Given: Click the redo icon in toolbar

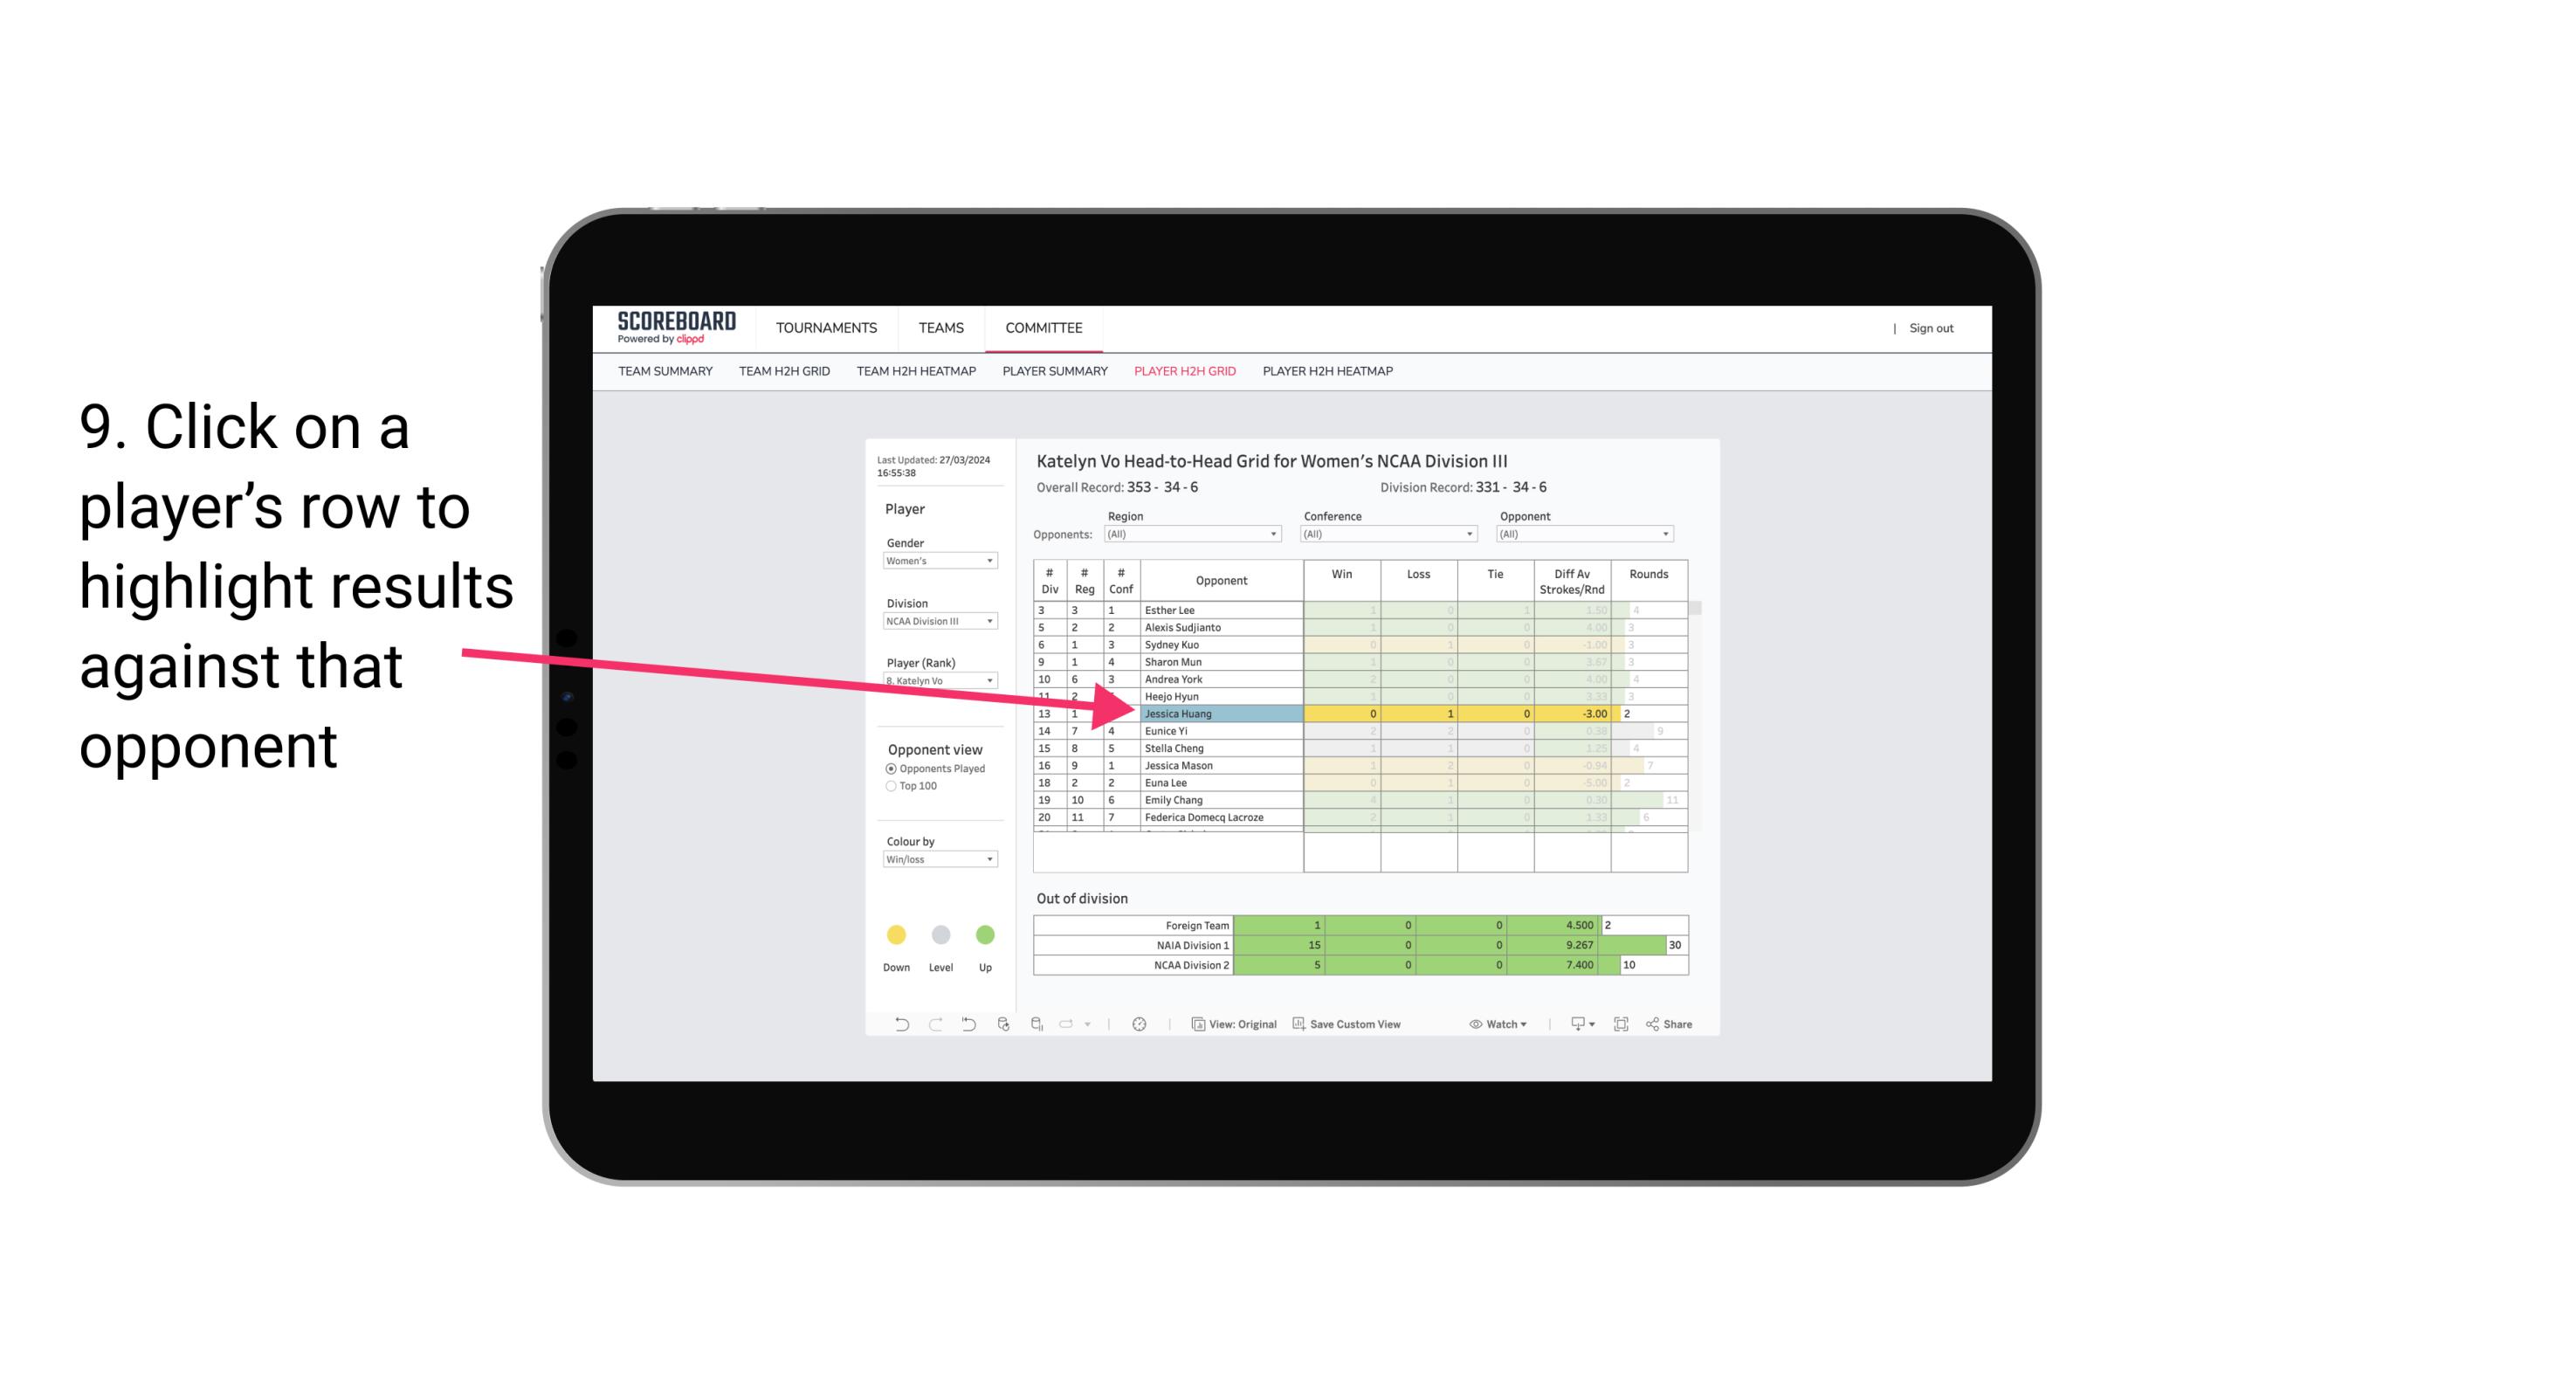Looking at the screenshot, I should click(x=933, y=1026).
